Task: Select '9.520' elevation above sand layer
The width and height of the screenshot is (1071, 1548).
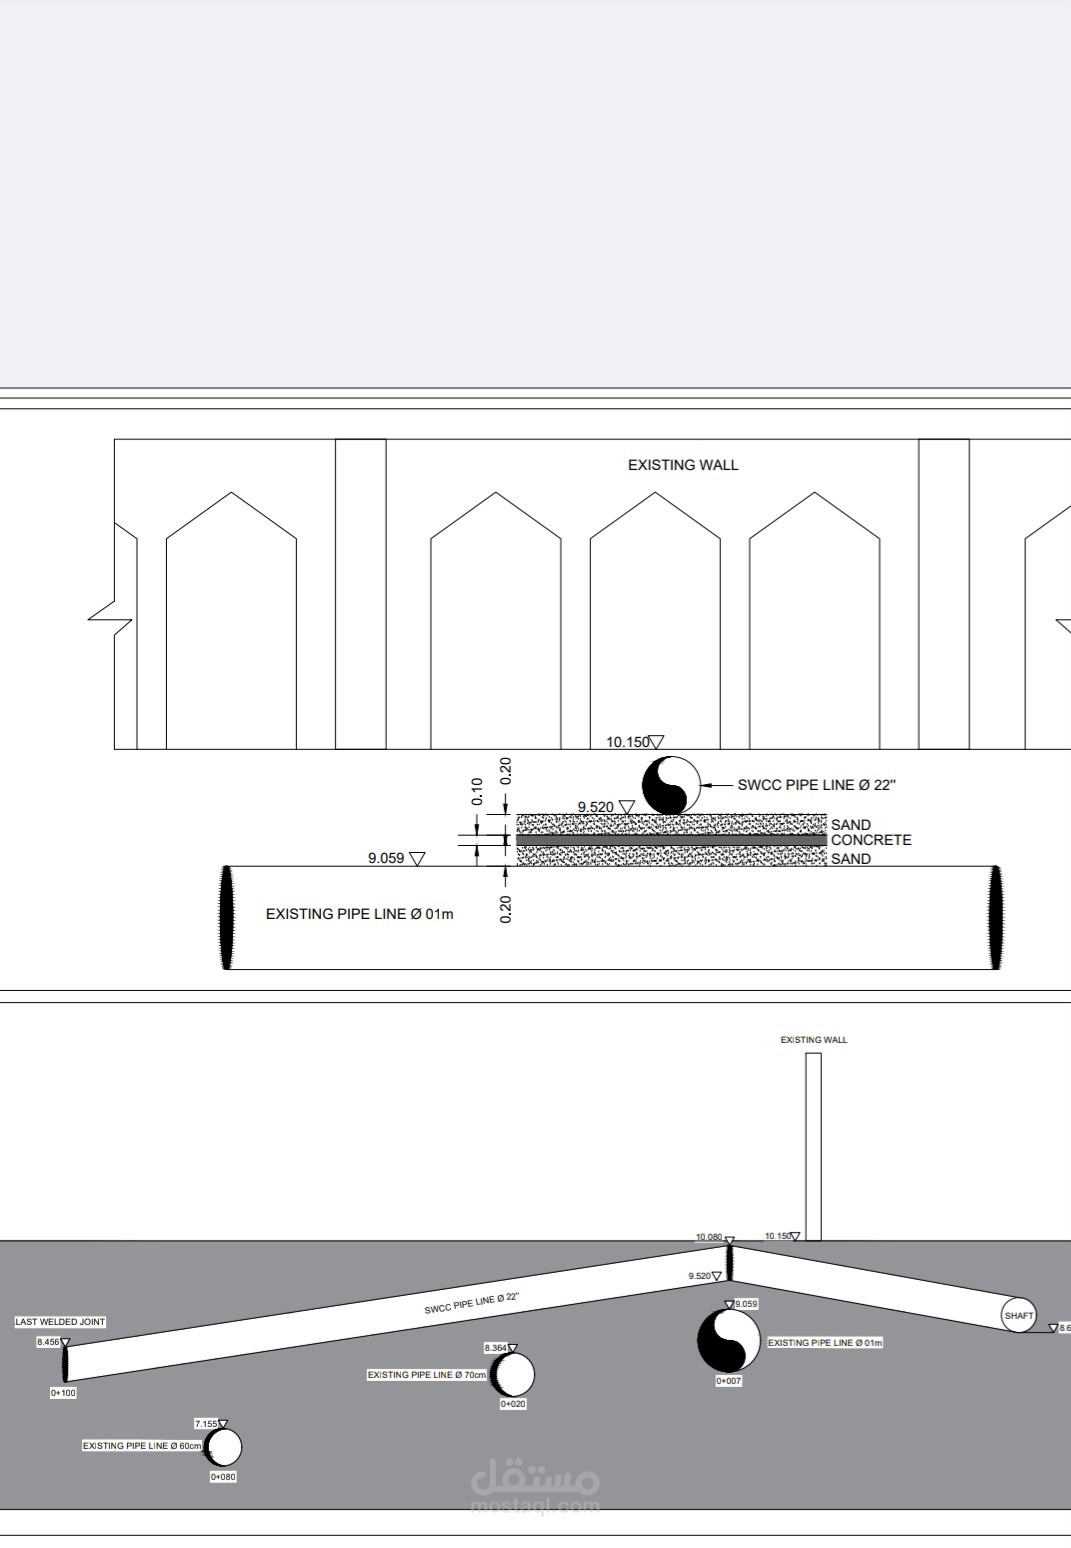Action: pyautogui.click(x=596, y=807)
